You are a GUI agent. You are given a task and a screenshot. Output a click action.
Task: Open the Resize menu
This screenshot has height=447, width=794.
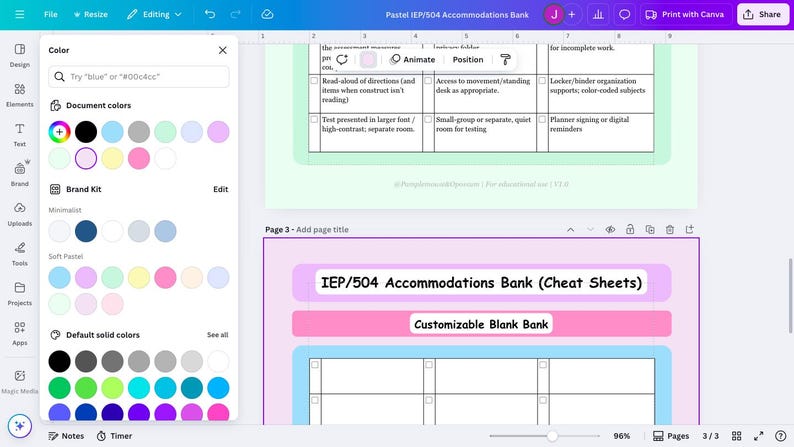click(x=91, y=14)
